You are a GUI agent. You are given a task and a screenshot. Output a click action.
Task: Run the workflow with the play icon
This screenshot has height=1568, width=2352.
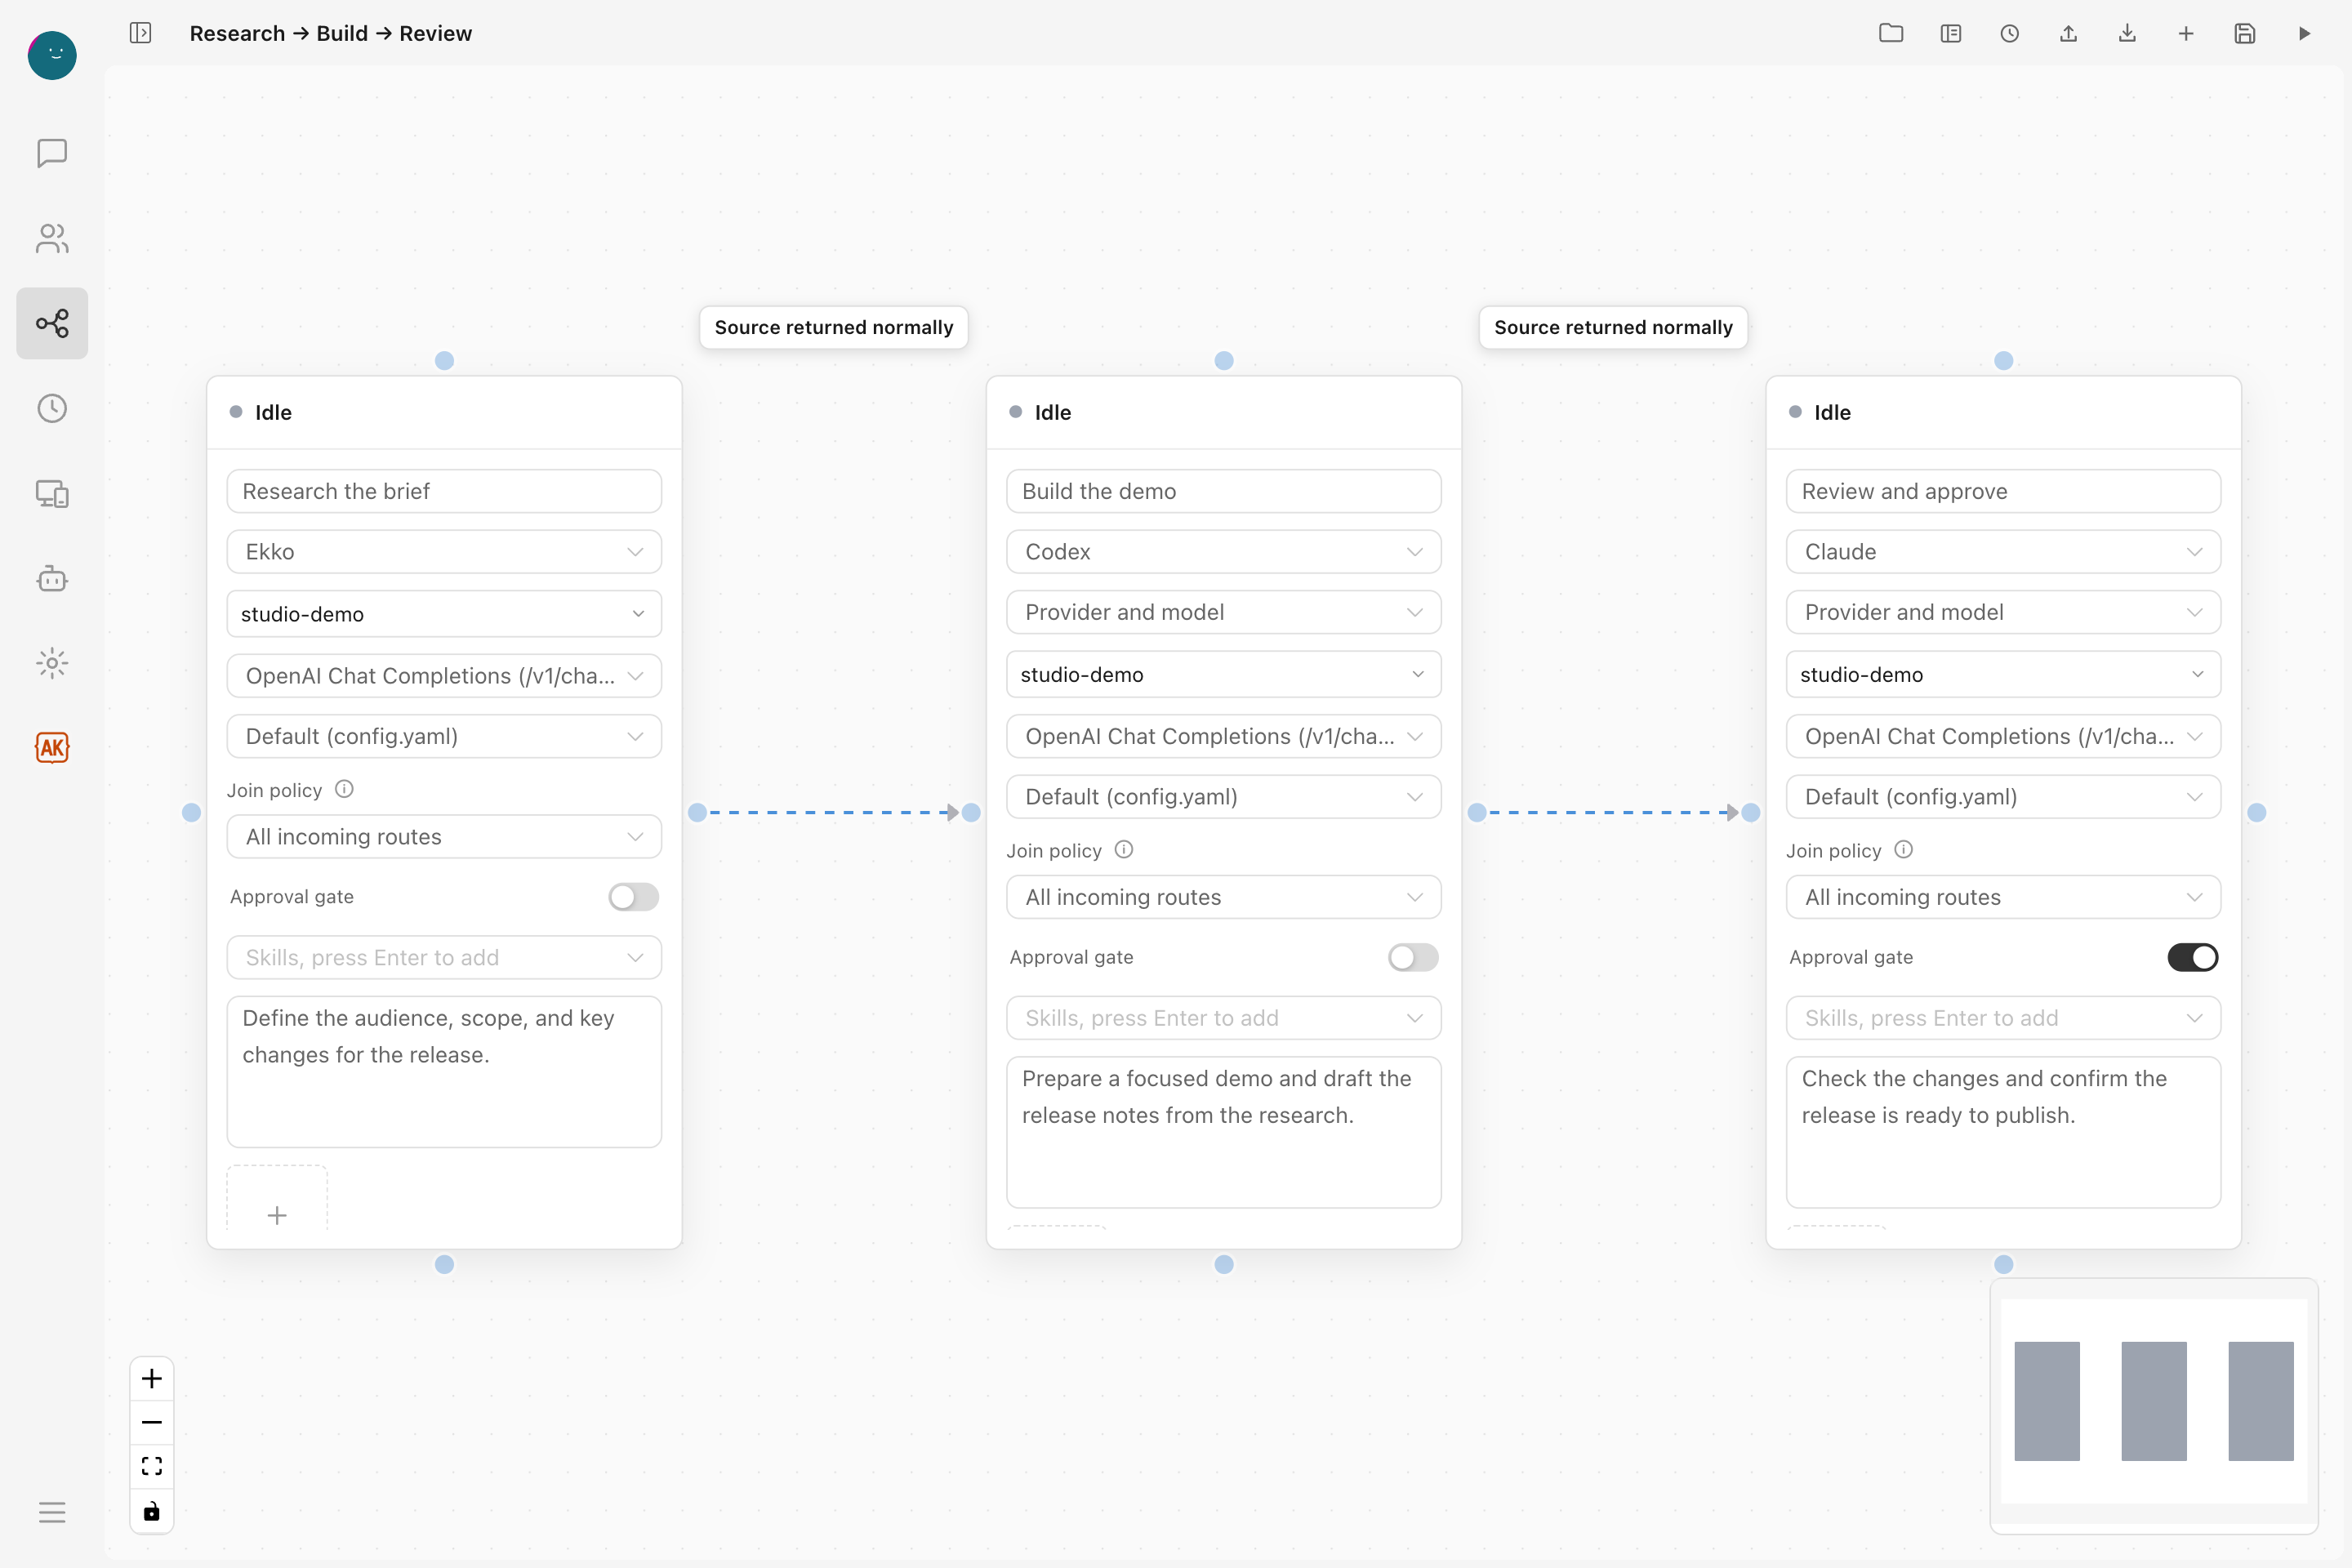click(x=2304, y=33)
